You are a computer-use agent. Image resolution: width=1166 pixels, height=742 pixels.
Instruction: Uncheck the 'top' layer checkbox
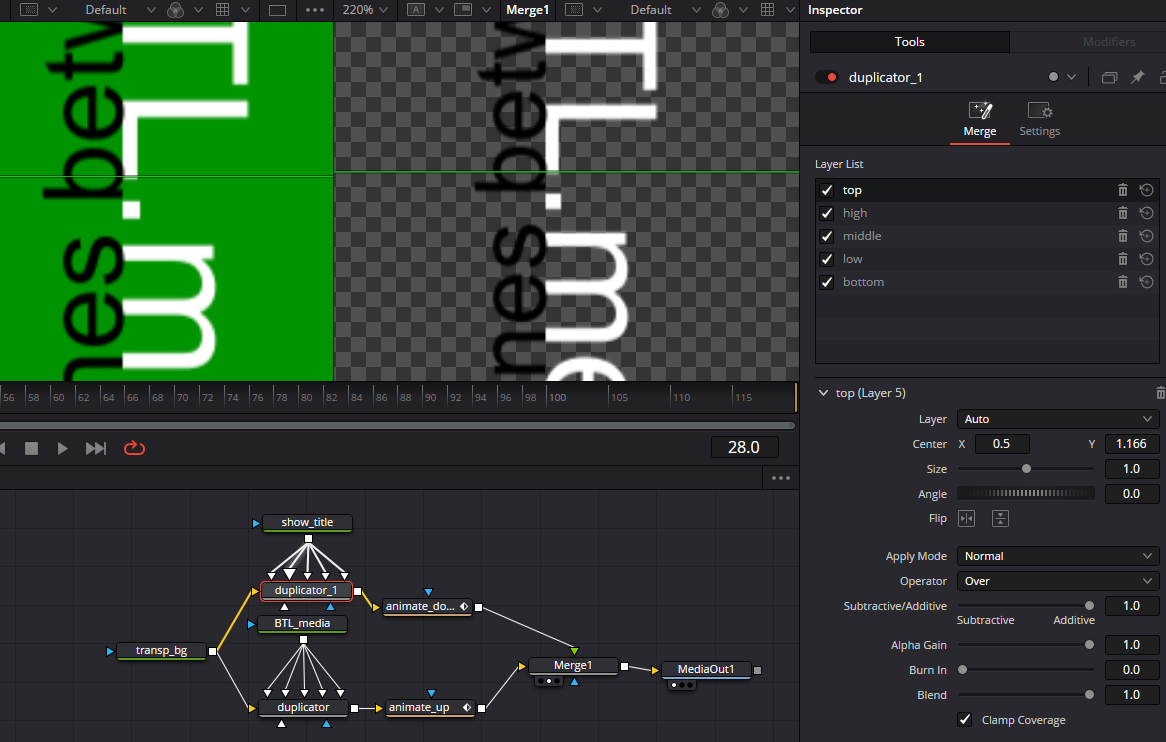pos(827,190)
